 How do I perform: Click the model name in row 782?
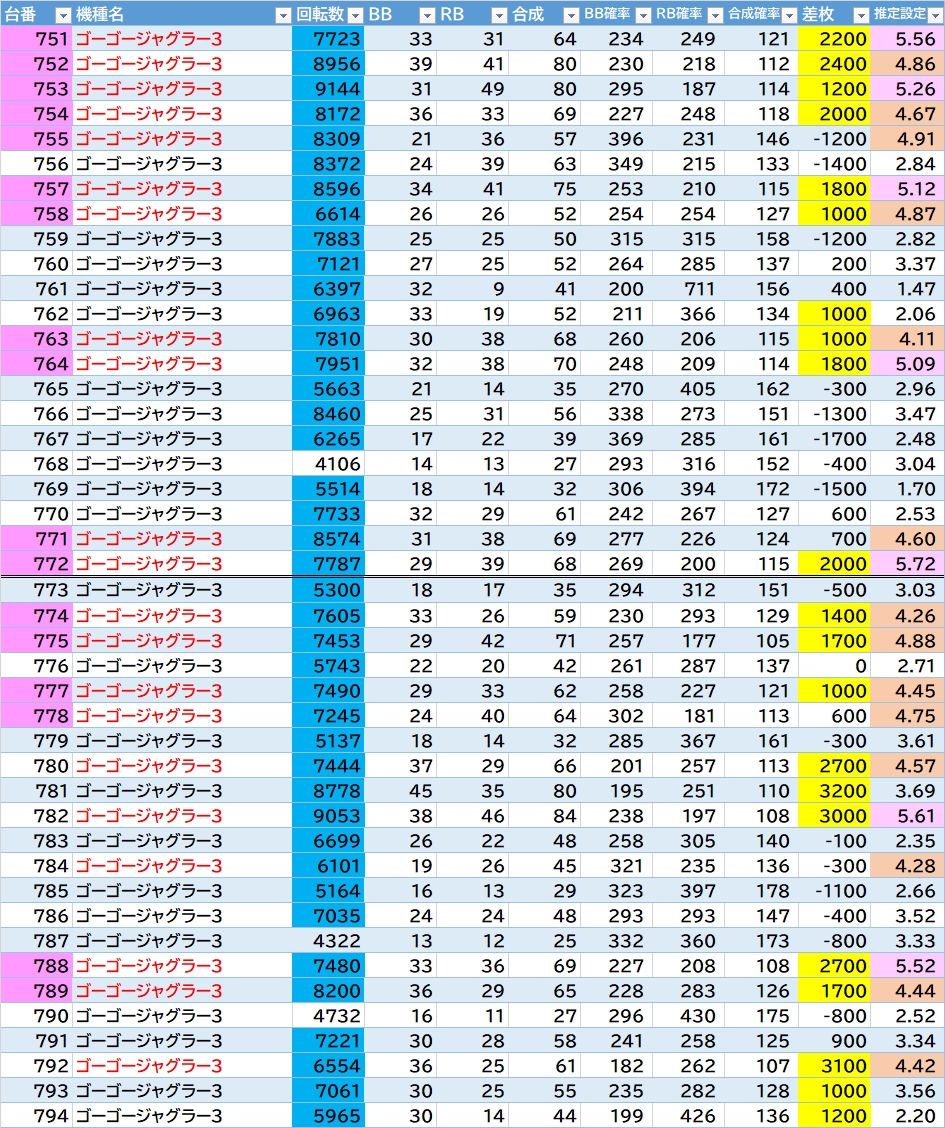tap(149, 816)
